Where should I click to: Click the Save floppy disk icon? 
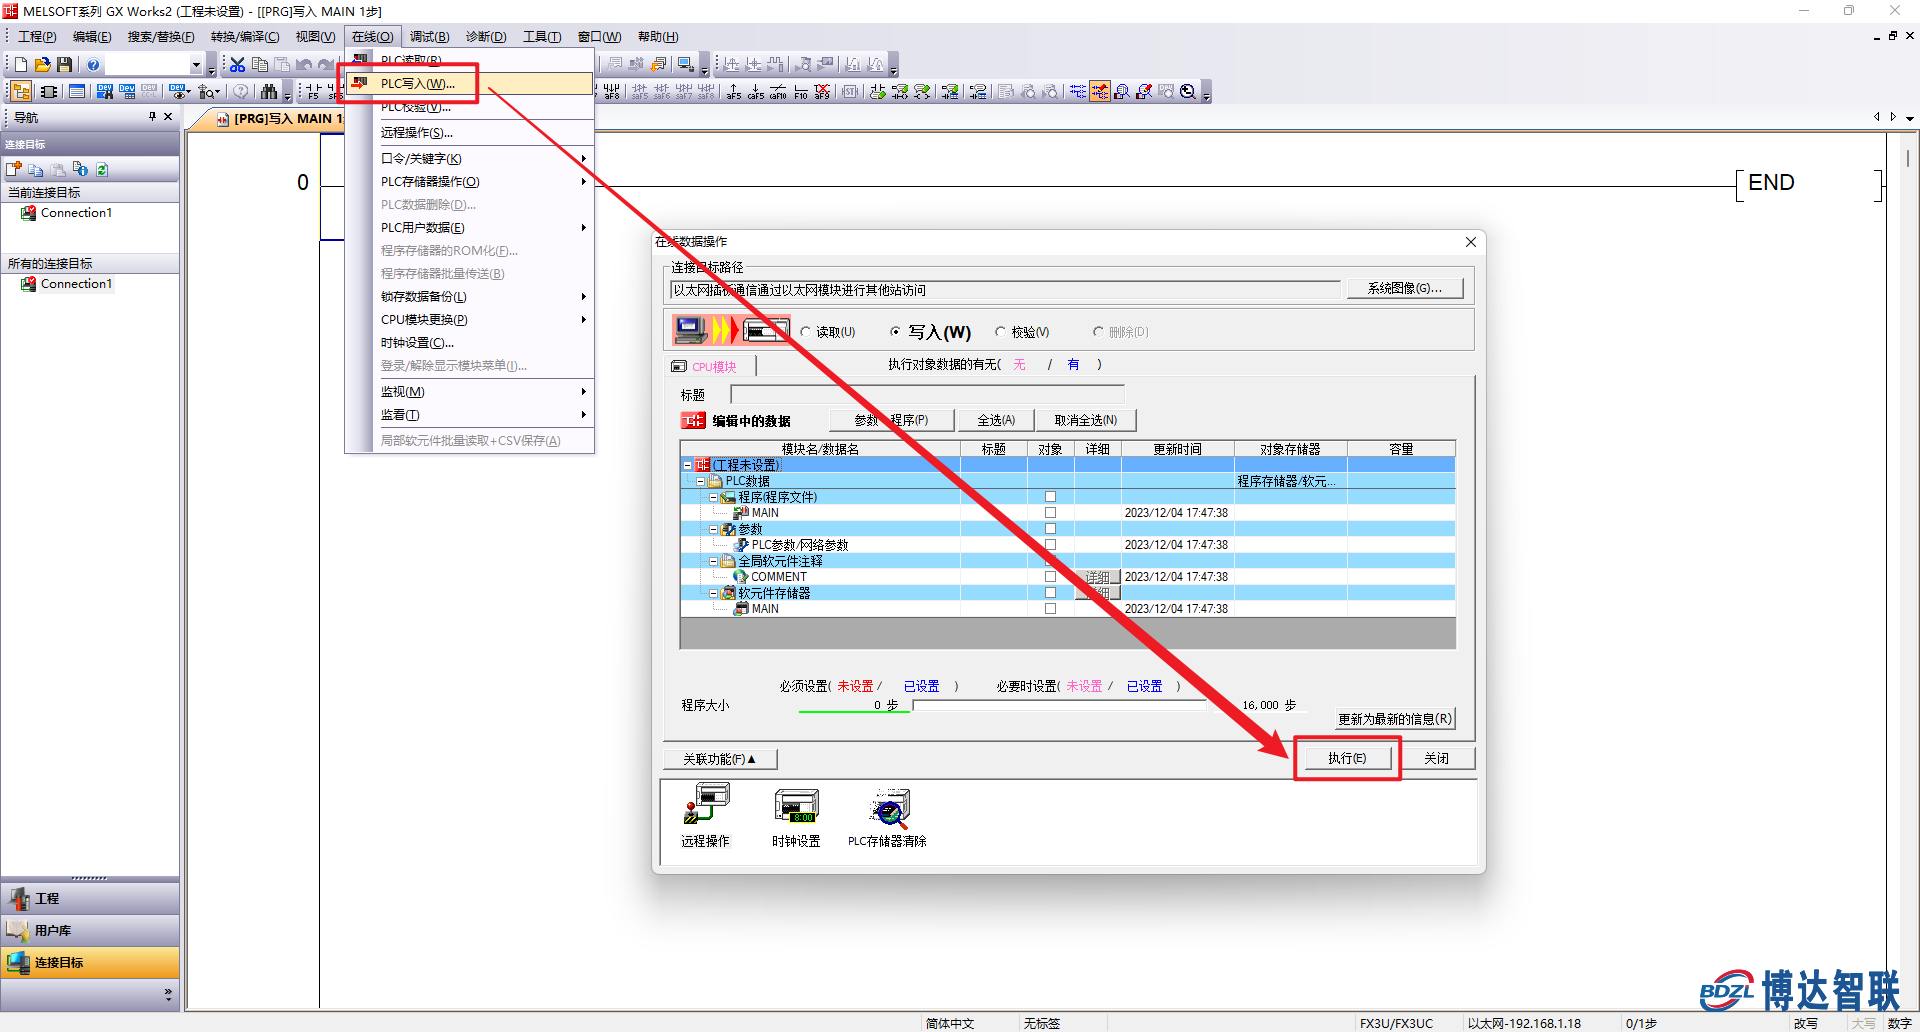[x=65, y=65]
